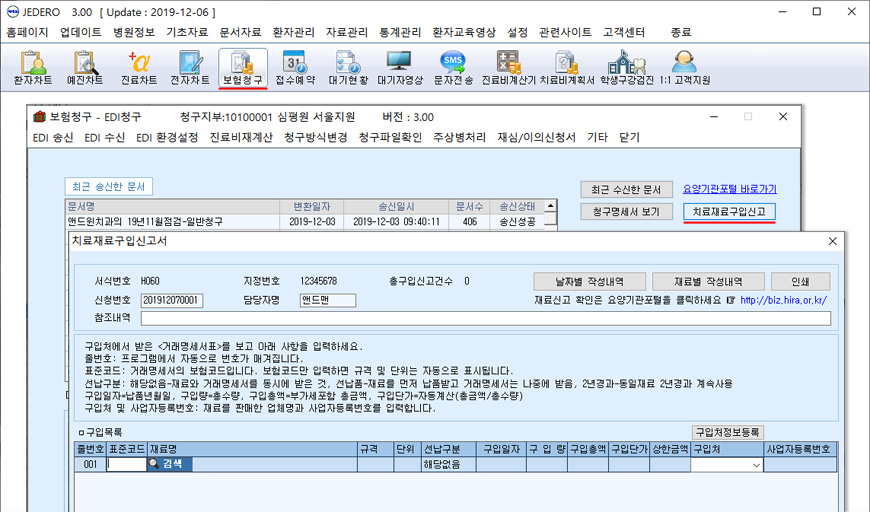Open 1:1 고객지원 headset icon

point(685,68)
